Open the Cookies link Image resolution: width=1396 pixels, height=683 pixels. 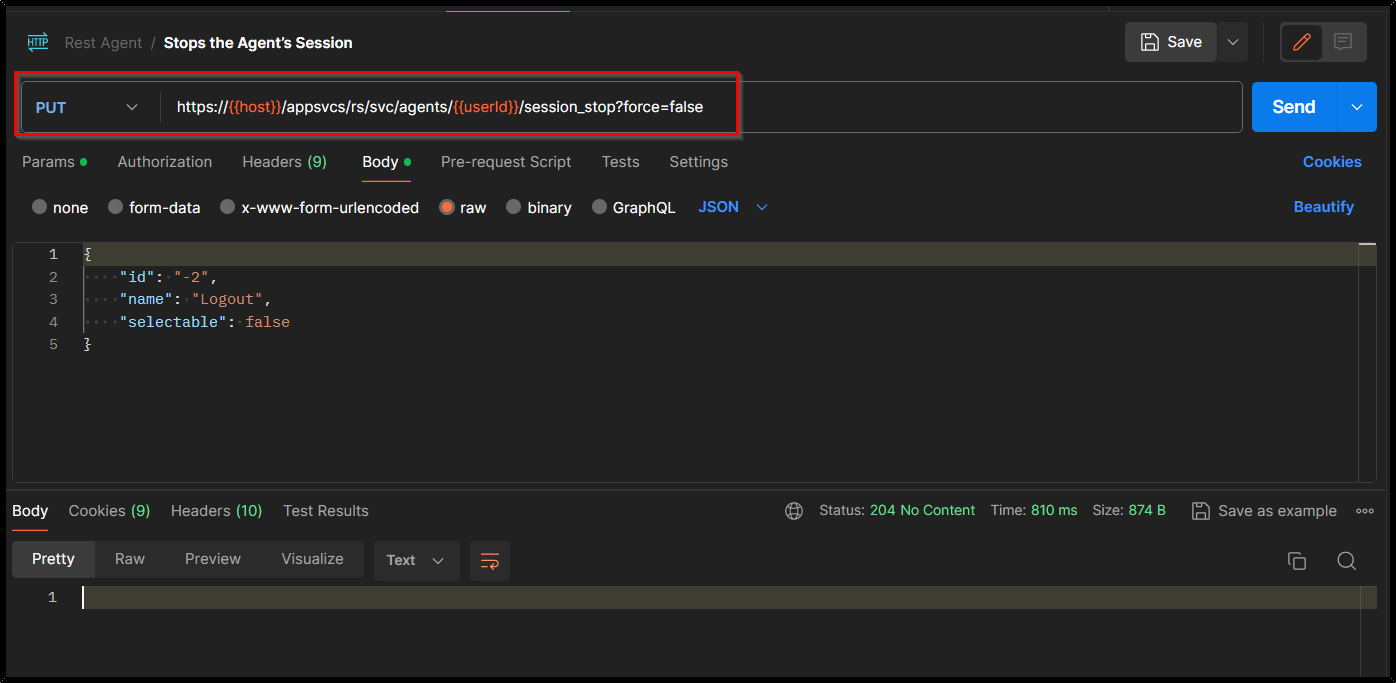(1332, 162)
